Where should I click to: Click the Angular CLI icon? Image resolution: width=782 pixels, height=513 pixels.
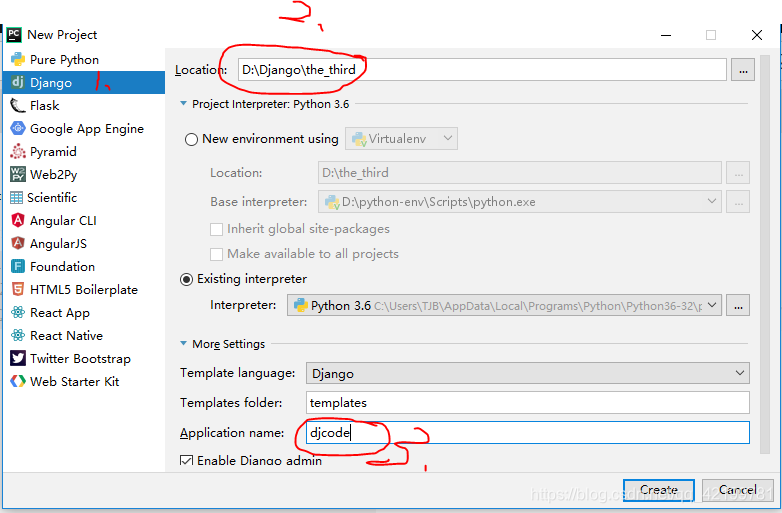(18, 220)
